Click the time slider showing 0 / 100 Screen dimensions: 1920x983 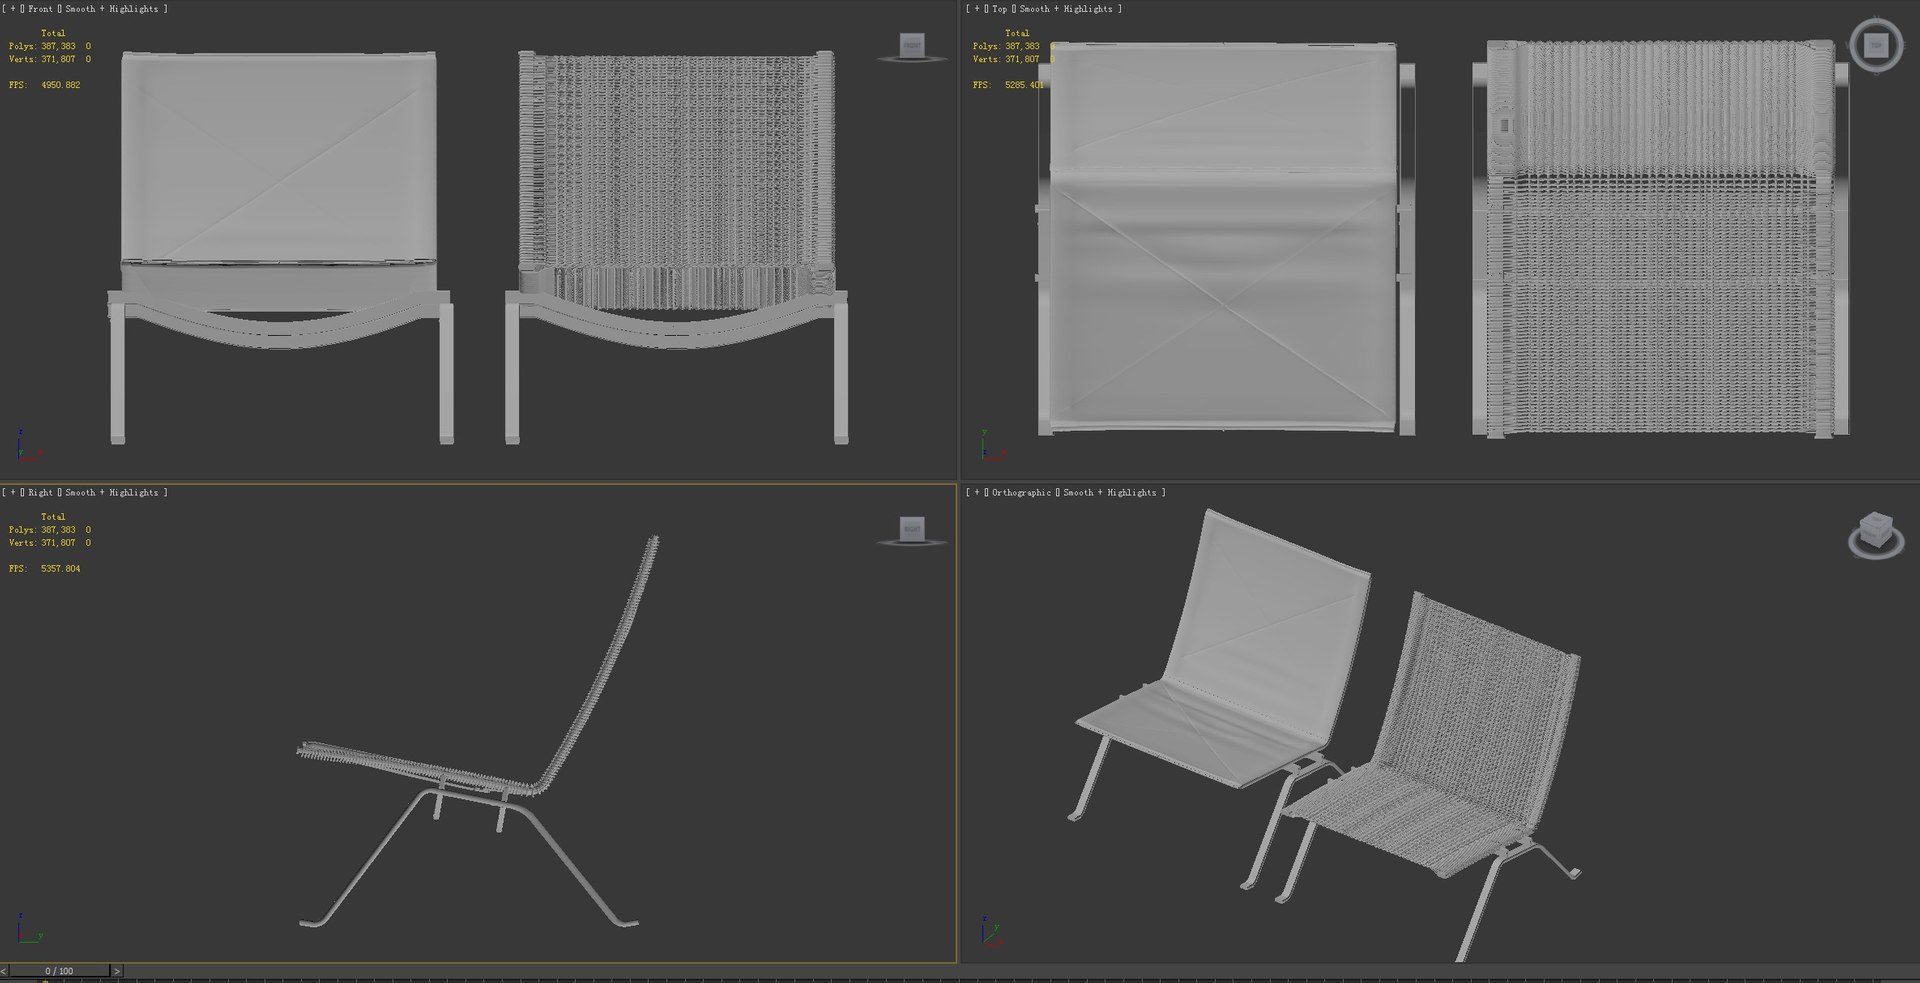pos(59,971)
